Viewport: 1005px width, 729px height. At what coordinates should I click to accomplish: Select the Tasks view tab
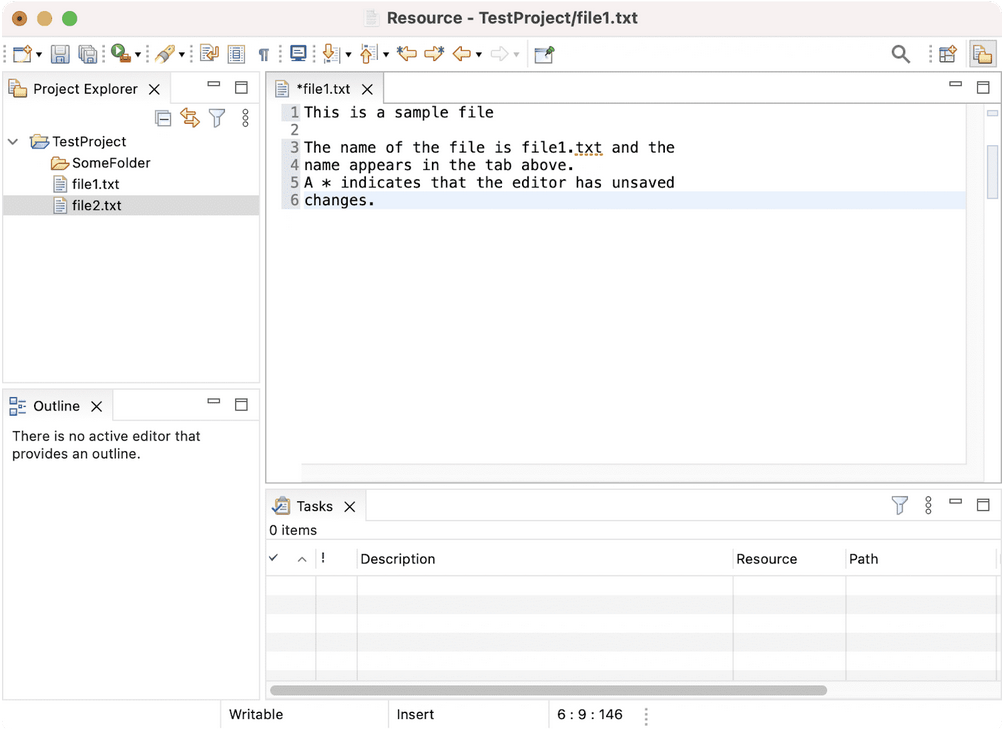coord(314,506)
